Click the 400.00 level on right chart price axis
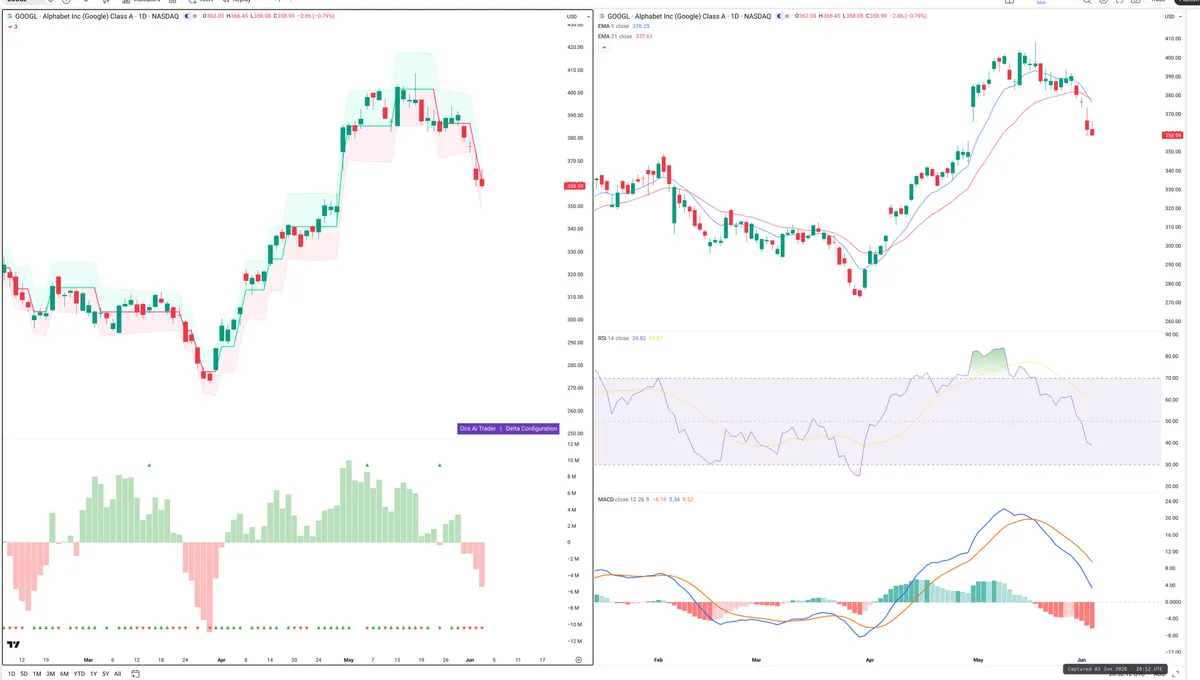Viewport: 1200px width, 680px height. [x=1173, y=58]
